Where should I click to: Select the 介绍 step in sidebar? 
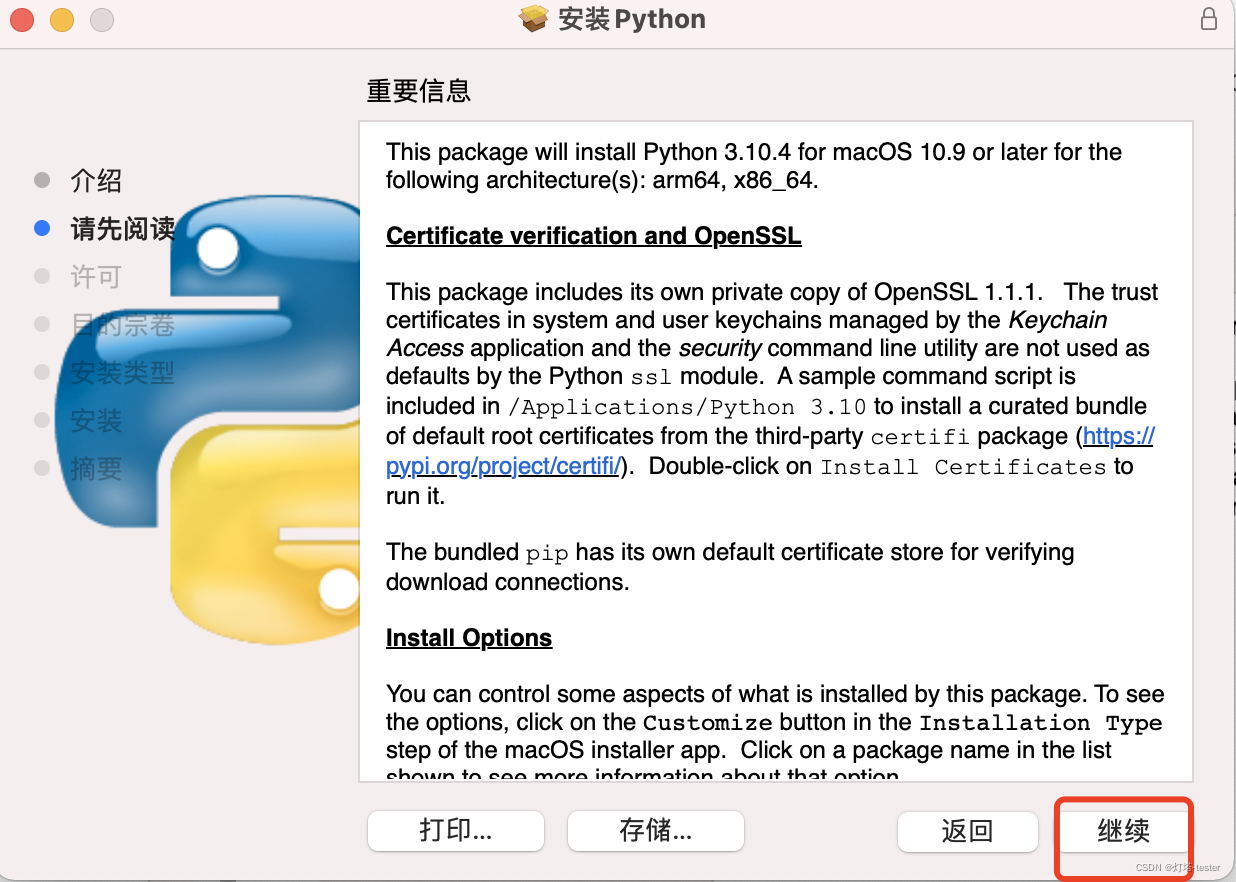coord(96,181)
